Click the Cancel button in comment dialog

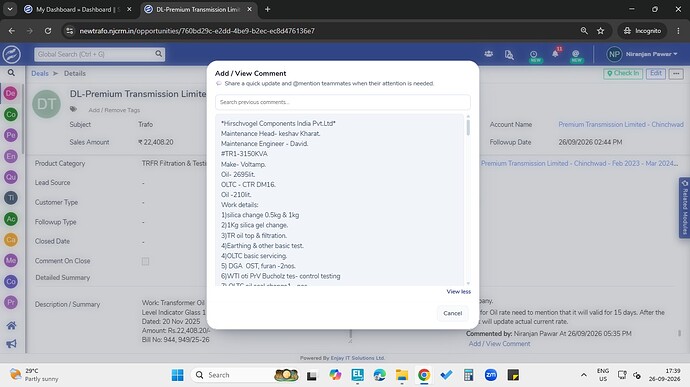click(452, 313)
